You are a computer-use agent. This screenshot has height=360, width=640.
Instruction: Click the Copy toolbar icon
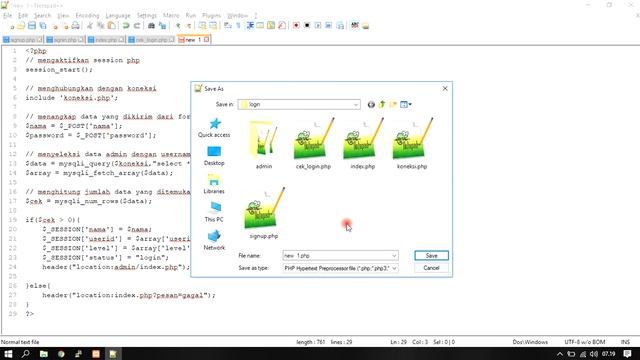point(100,26)
